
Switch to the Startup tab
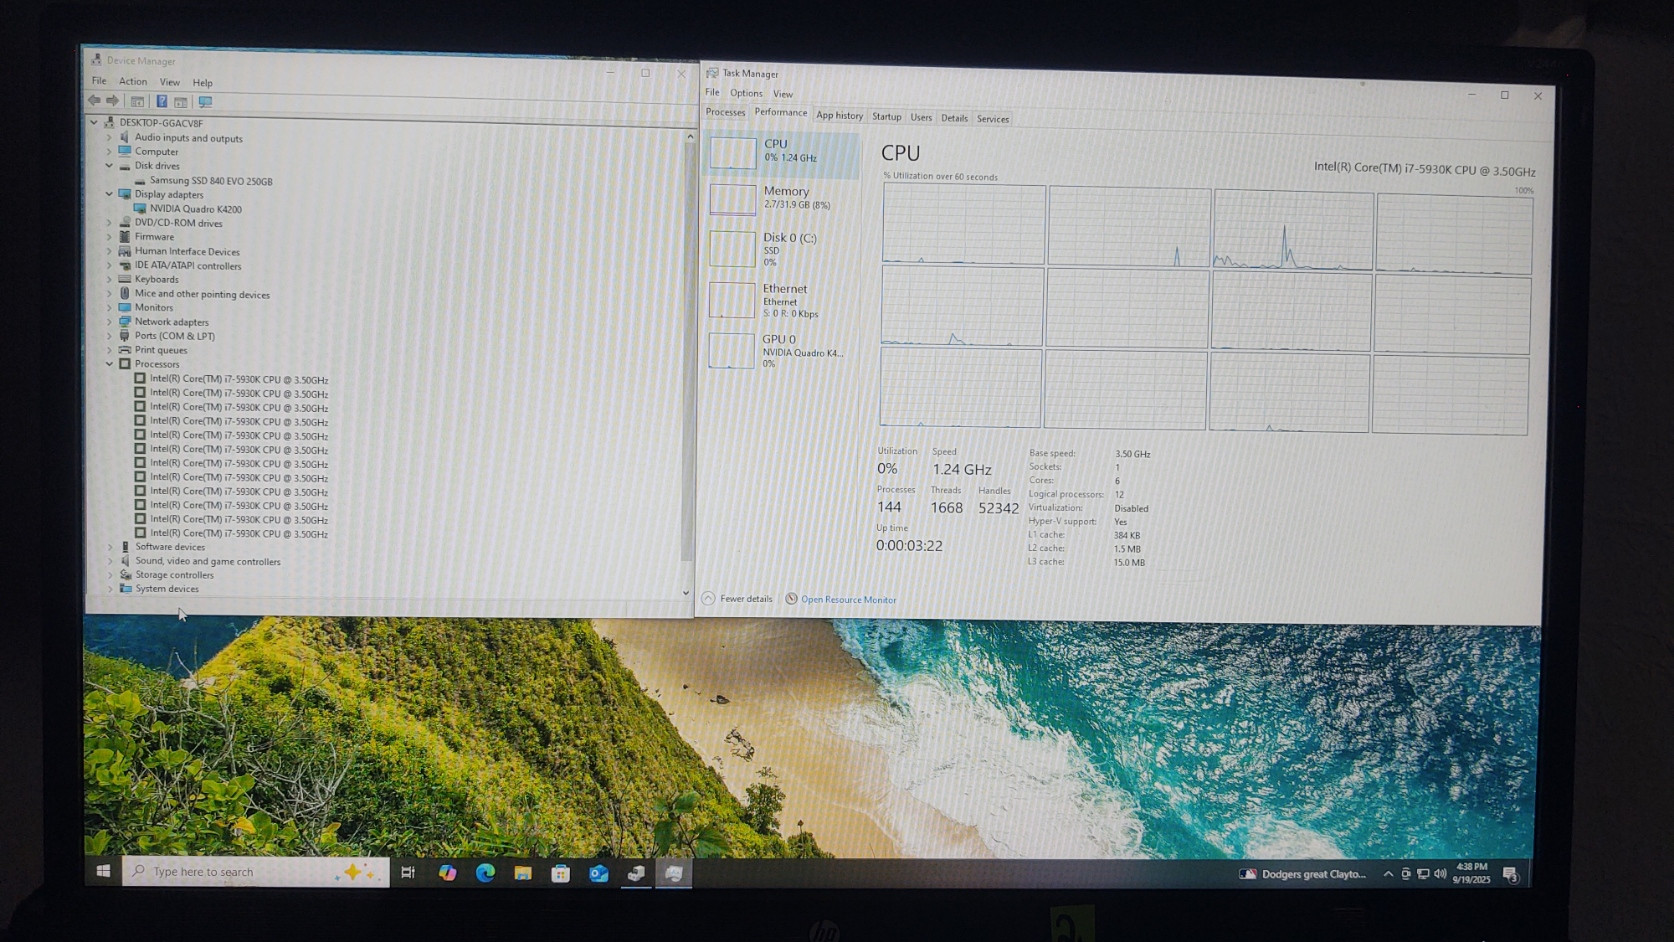tap(886, 117)
